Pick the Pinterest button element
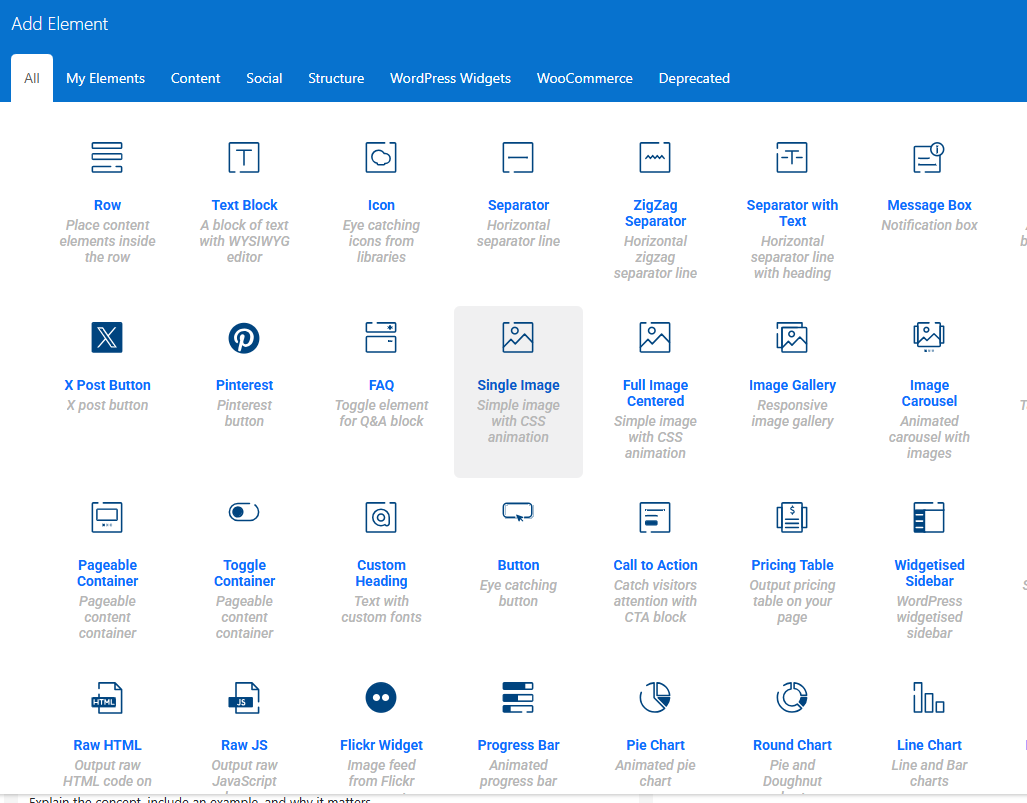 pyautogui.click(x=244, y=385)
